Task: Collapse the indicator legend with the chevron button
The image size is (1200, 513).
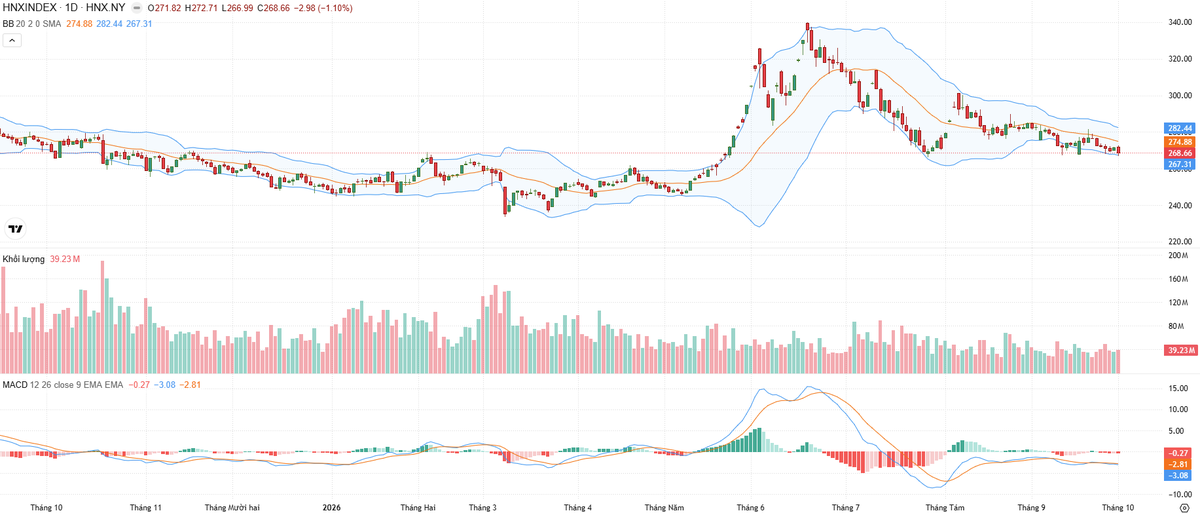Action: pyautogui.click(x=12, y=40)
